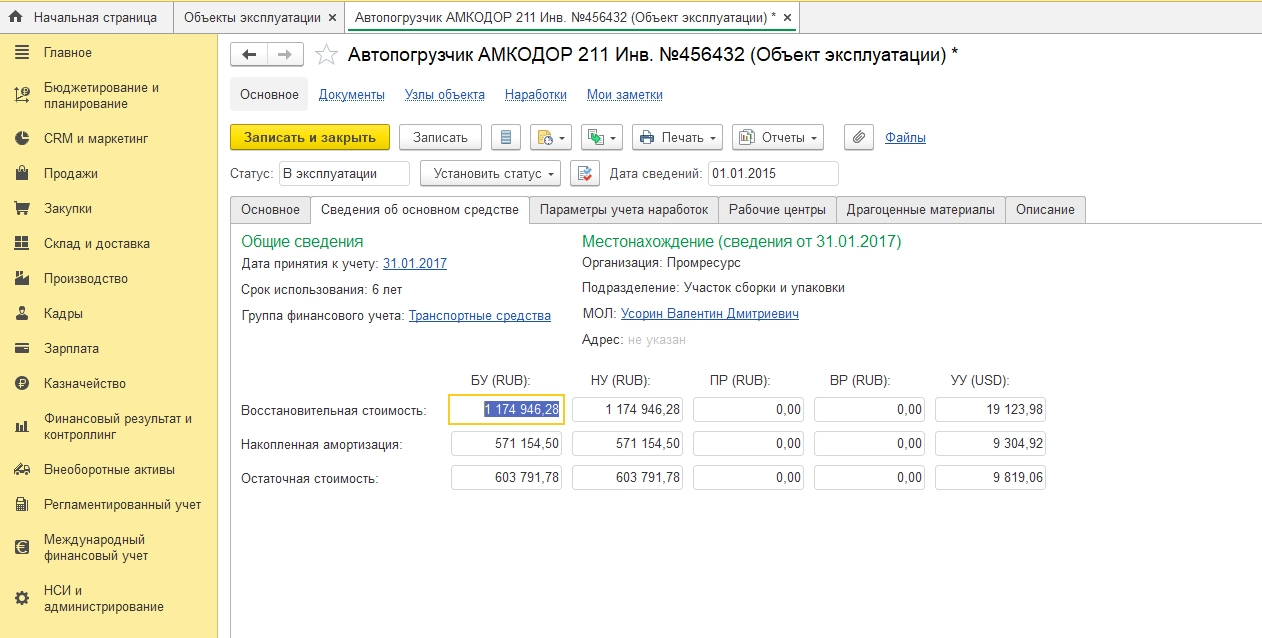Switch to the Рабочие центры tab

point(777,209)
